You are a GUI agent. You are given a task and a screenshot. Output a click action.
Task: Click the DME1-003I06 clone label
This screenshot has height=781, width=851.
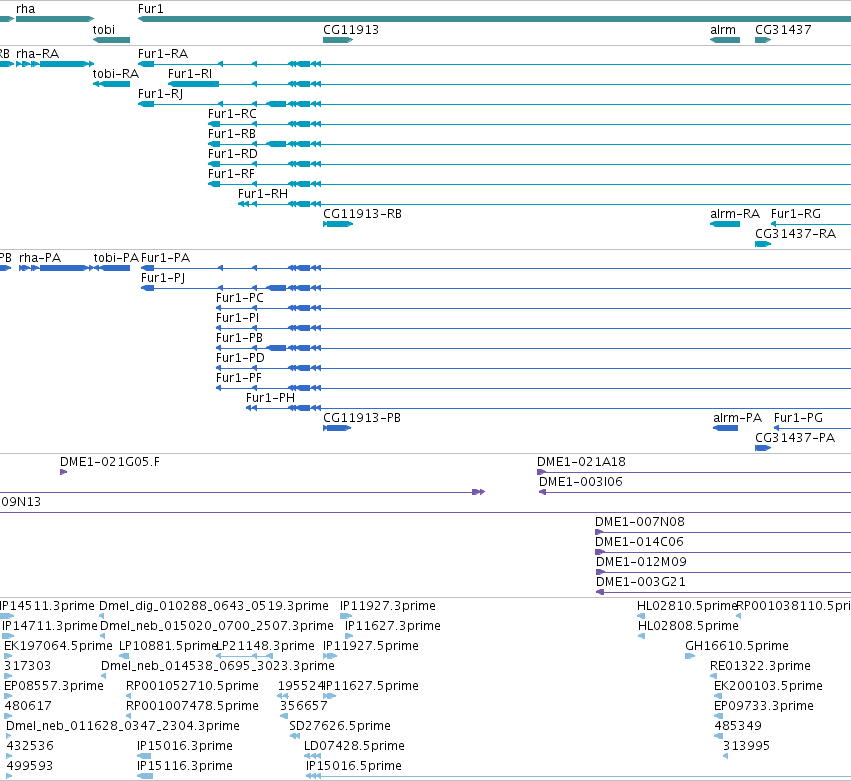581,482
